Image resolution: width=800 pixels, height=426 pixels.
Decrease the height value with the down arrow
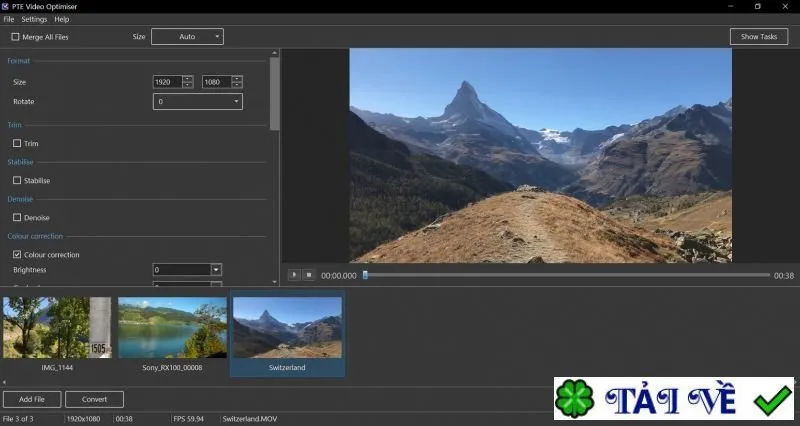pyautogui.click(x=237, y=85)
